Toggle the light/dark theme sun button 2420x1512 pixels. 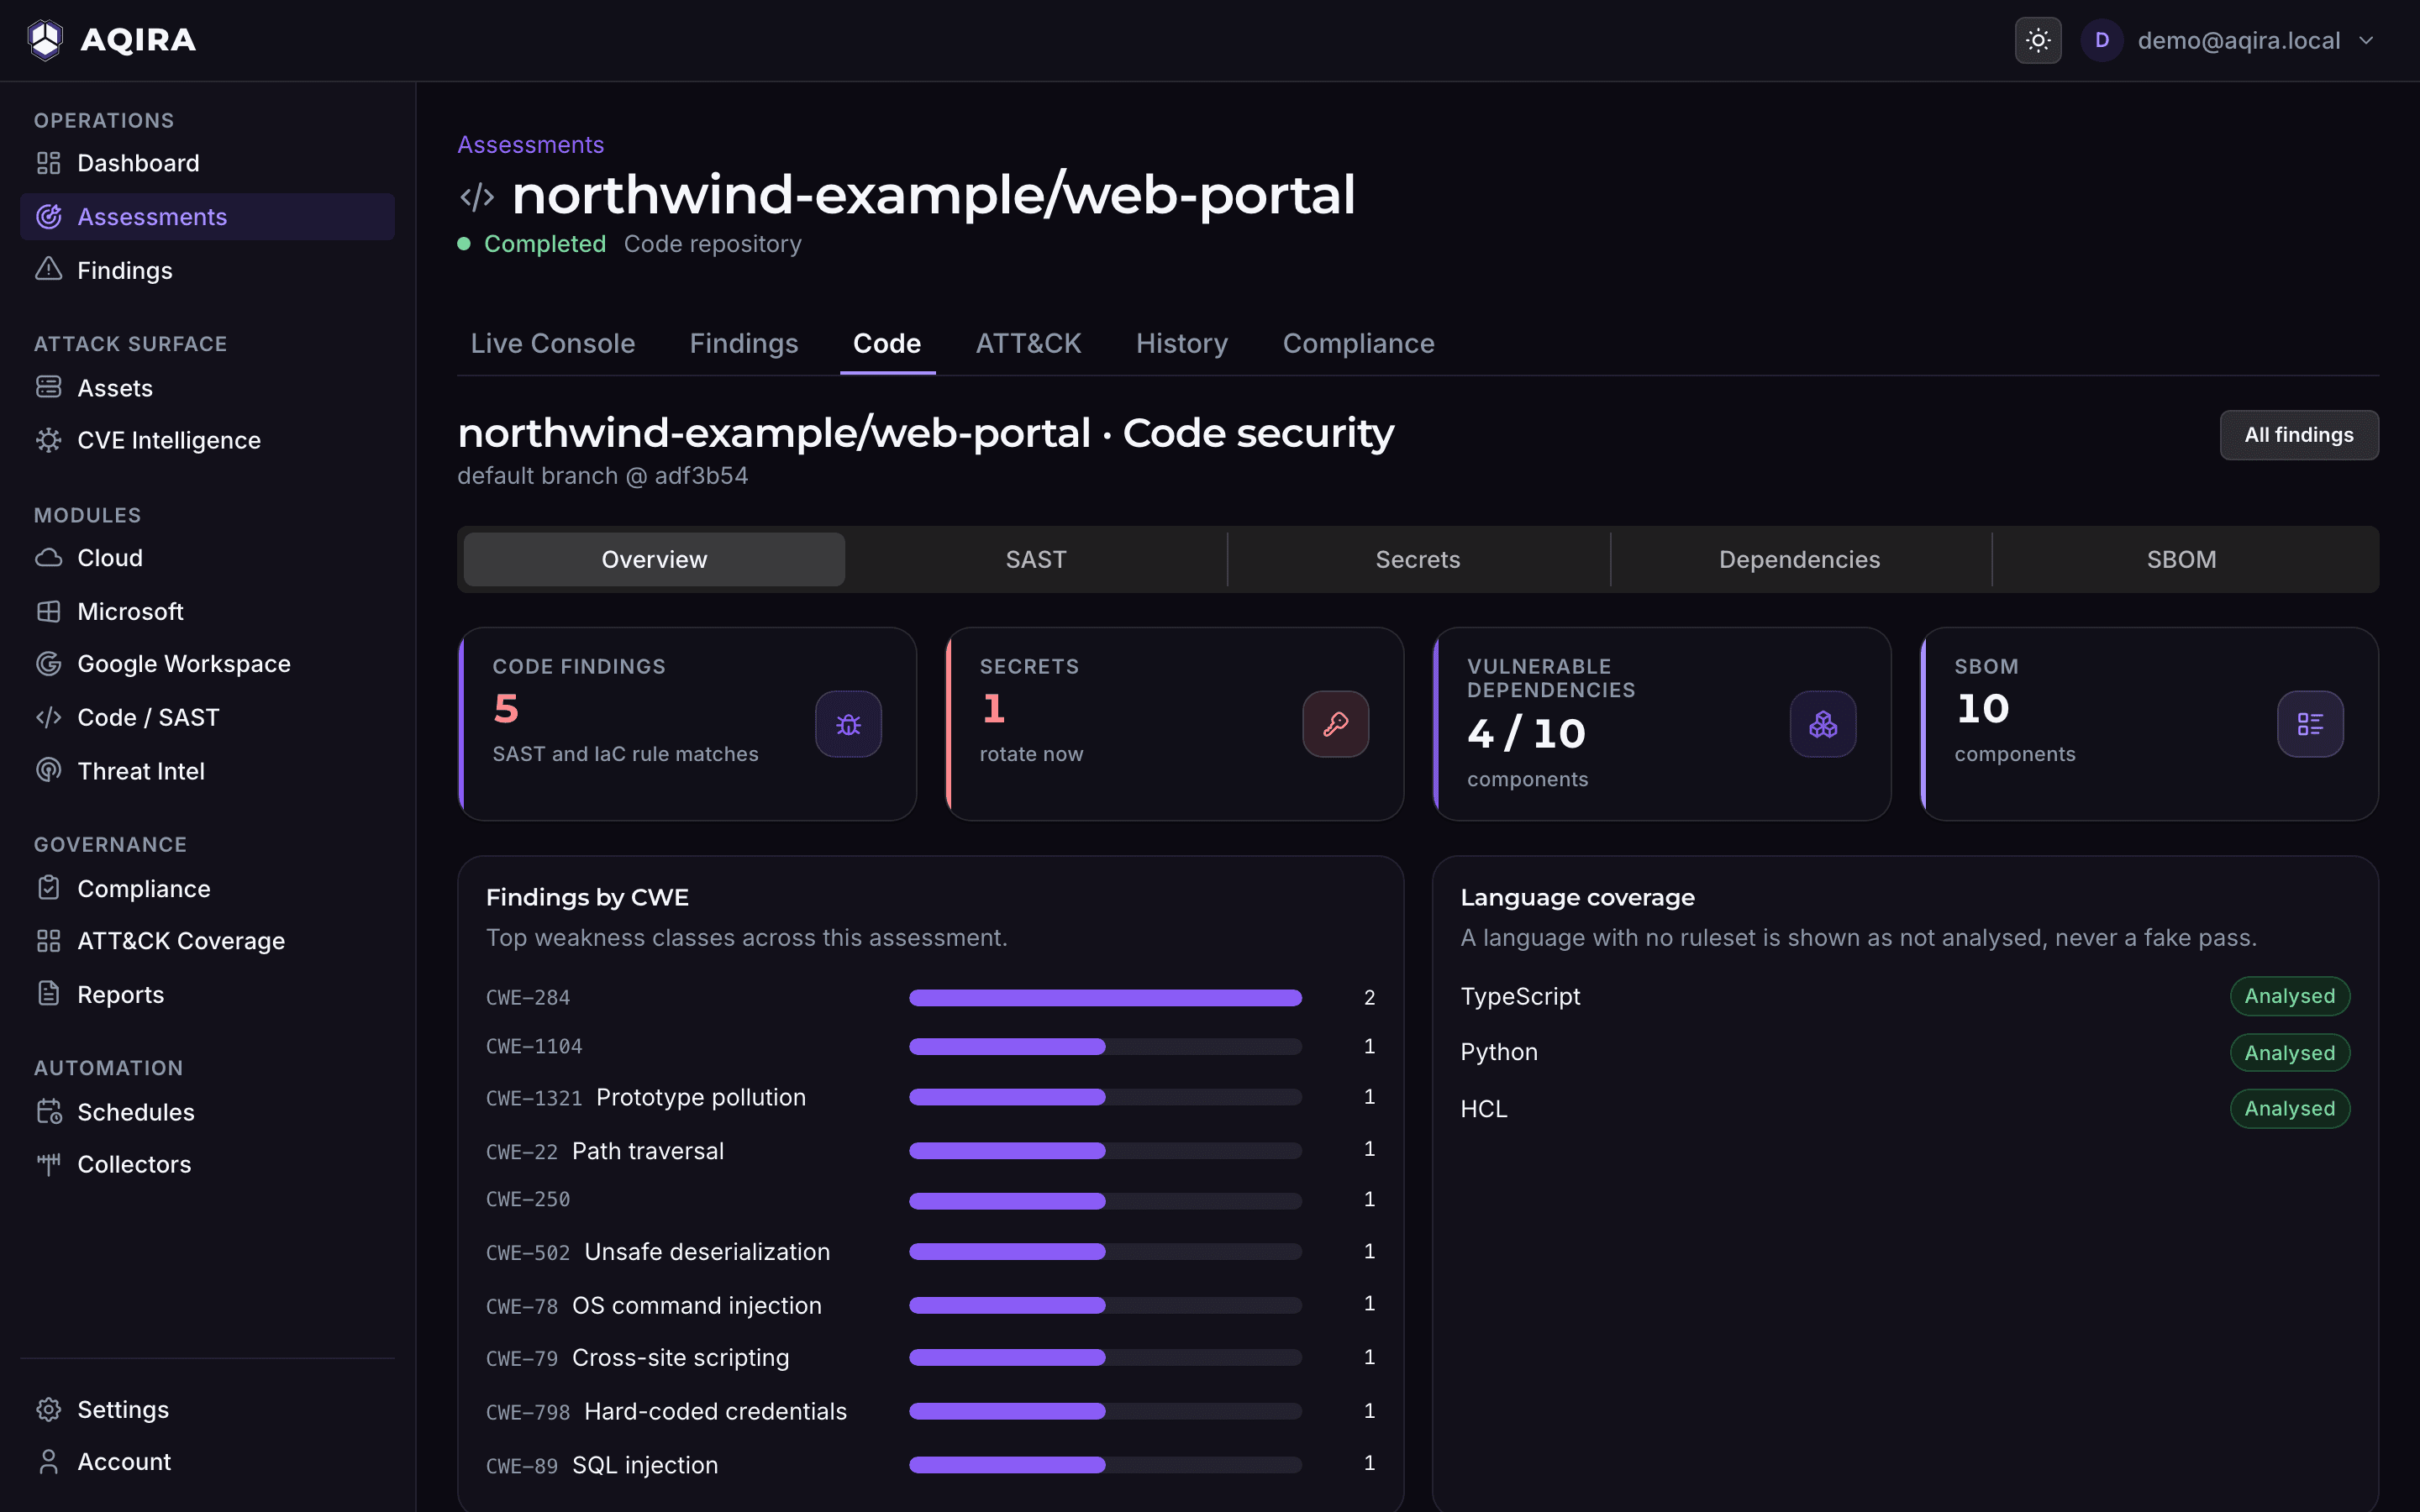coord(2037,40)
